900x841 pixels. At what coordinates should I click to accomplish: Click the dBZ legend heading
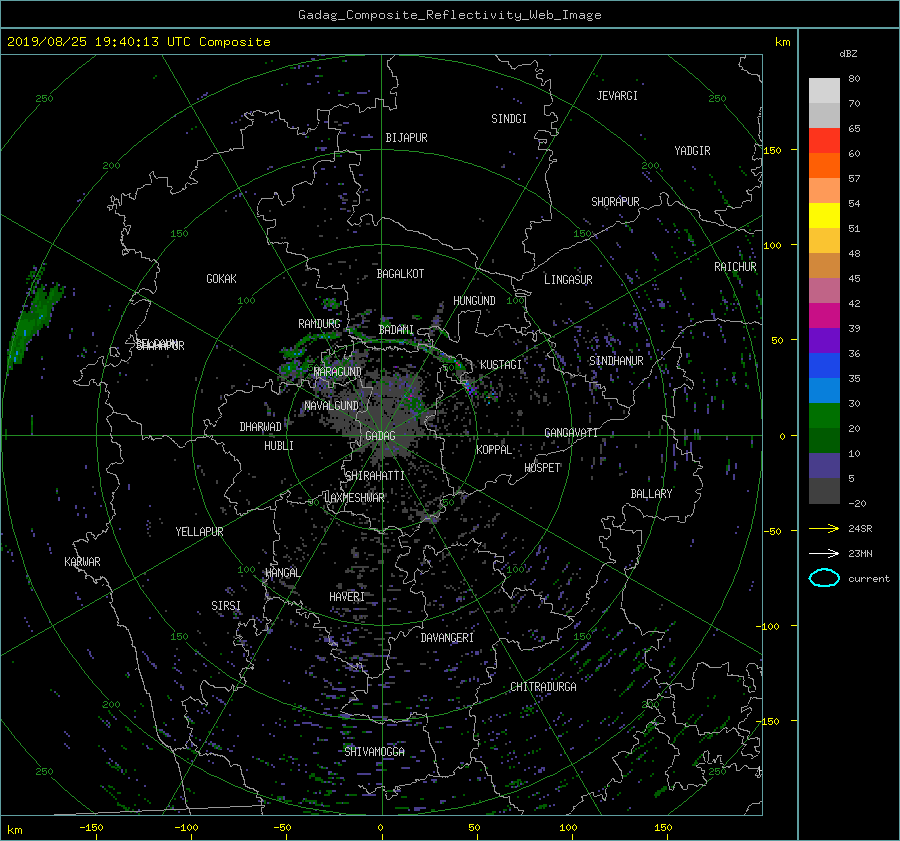848,53
